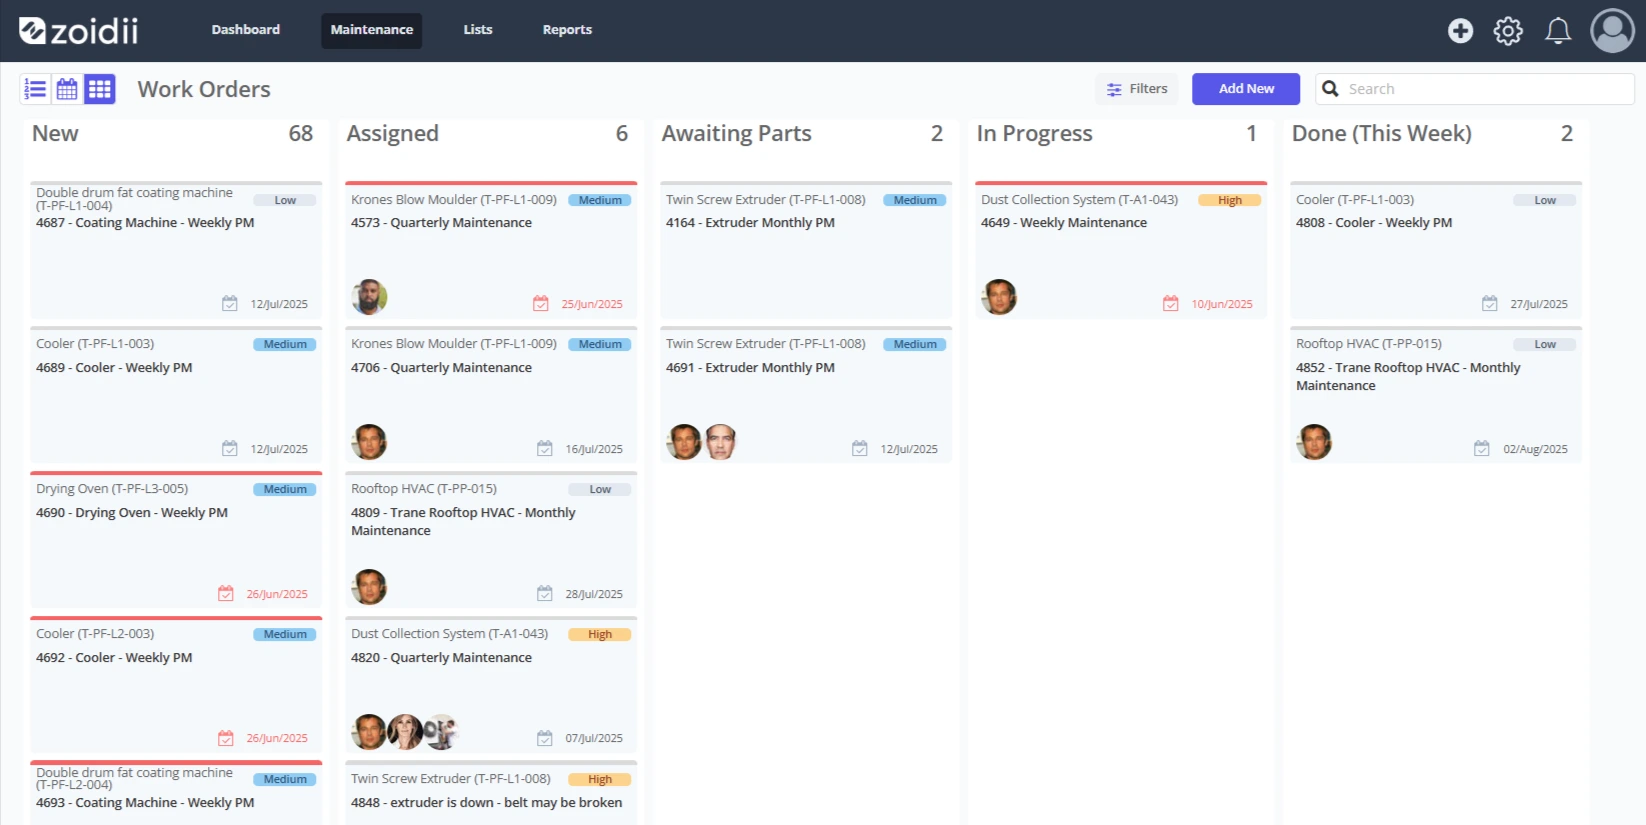
Task: Switch to kanban grid view icon
Action: click(99, 89)
